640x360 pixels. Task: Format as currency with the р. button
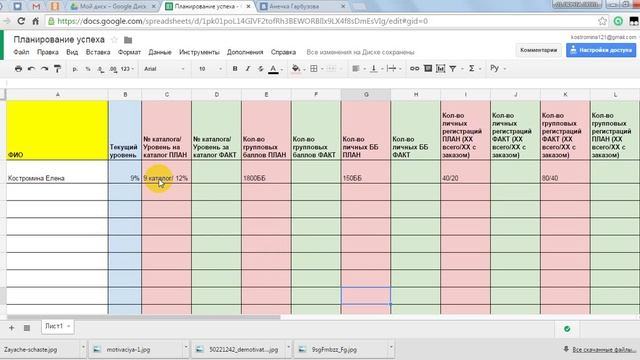coord(75,69)
